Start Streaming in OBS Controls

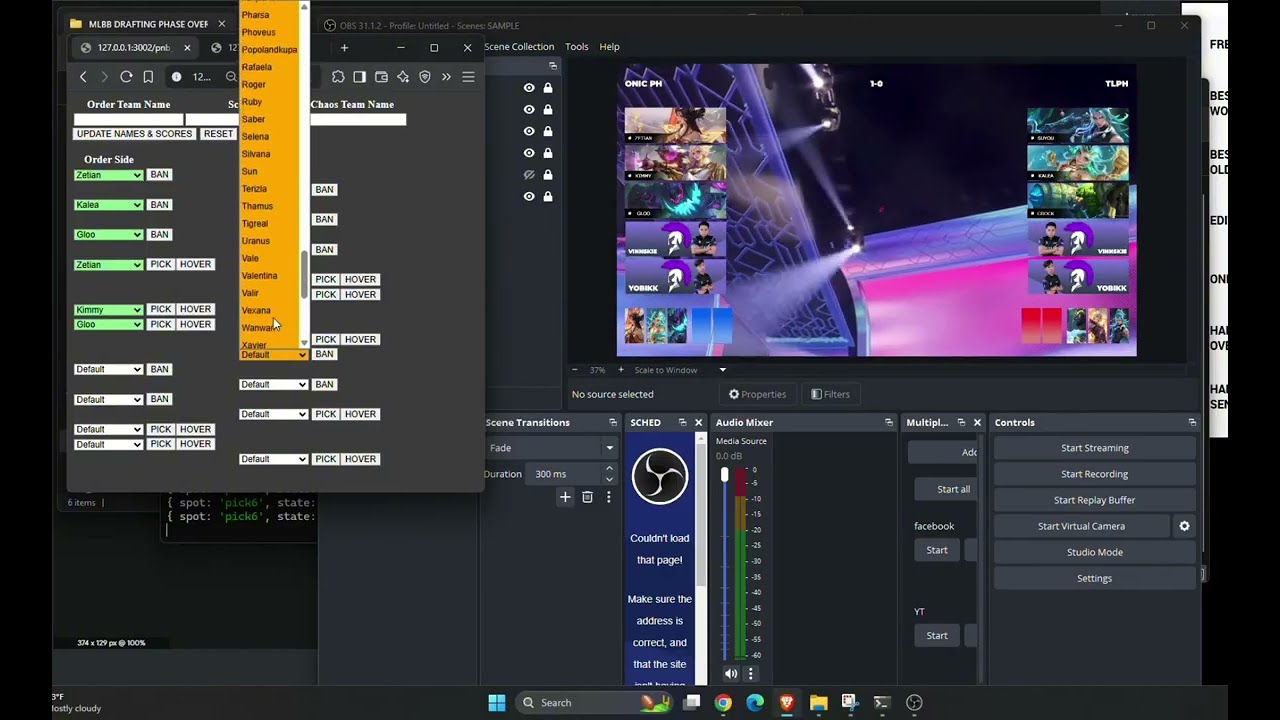(x=1095, y=448)
